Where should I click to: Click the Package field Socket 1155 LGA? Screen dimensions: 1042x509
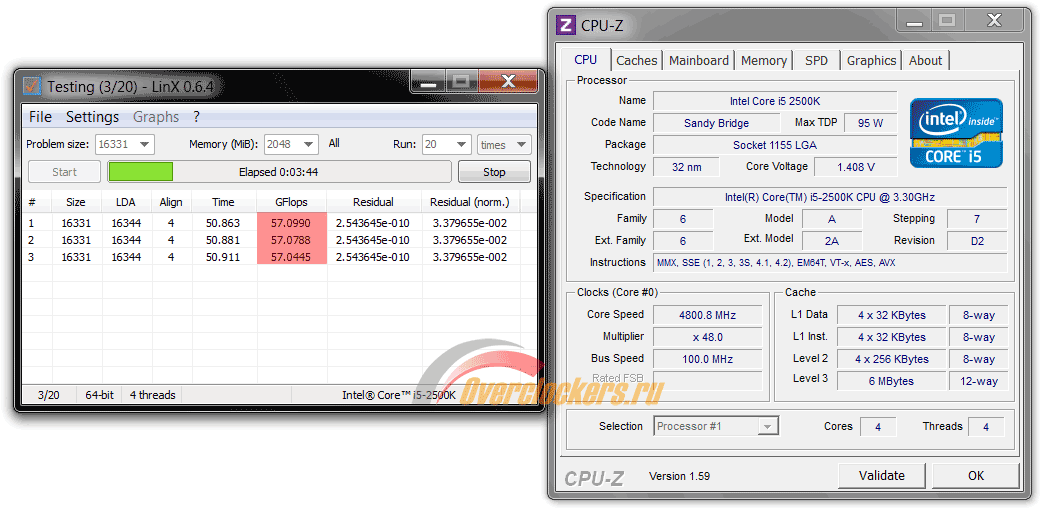pos(775,145)
